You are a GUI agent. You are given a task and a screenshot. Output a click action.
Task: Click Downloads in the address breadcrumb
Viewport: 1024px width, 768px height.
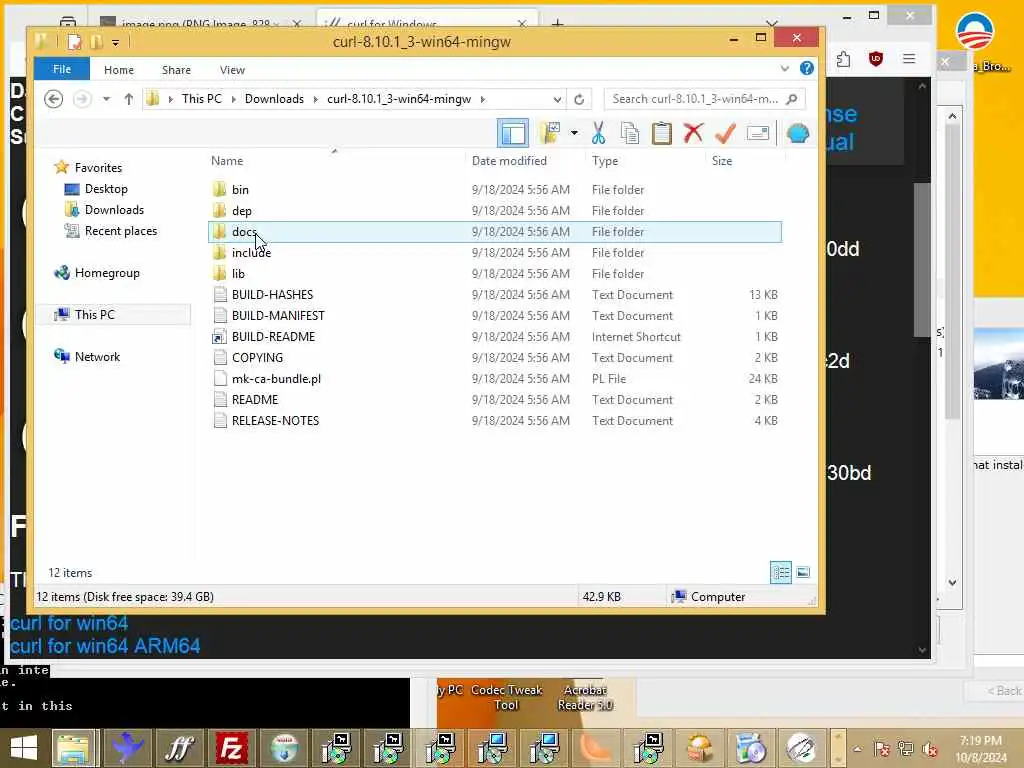click(x=274, y=99)
